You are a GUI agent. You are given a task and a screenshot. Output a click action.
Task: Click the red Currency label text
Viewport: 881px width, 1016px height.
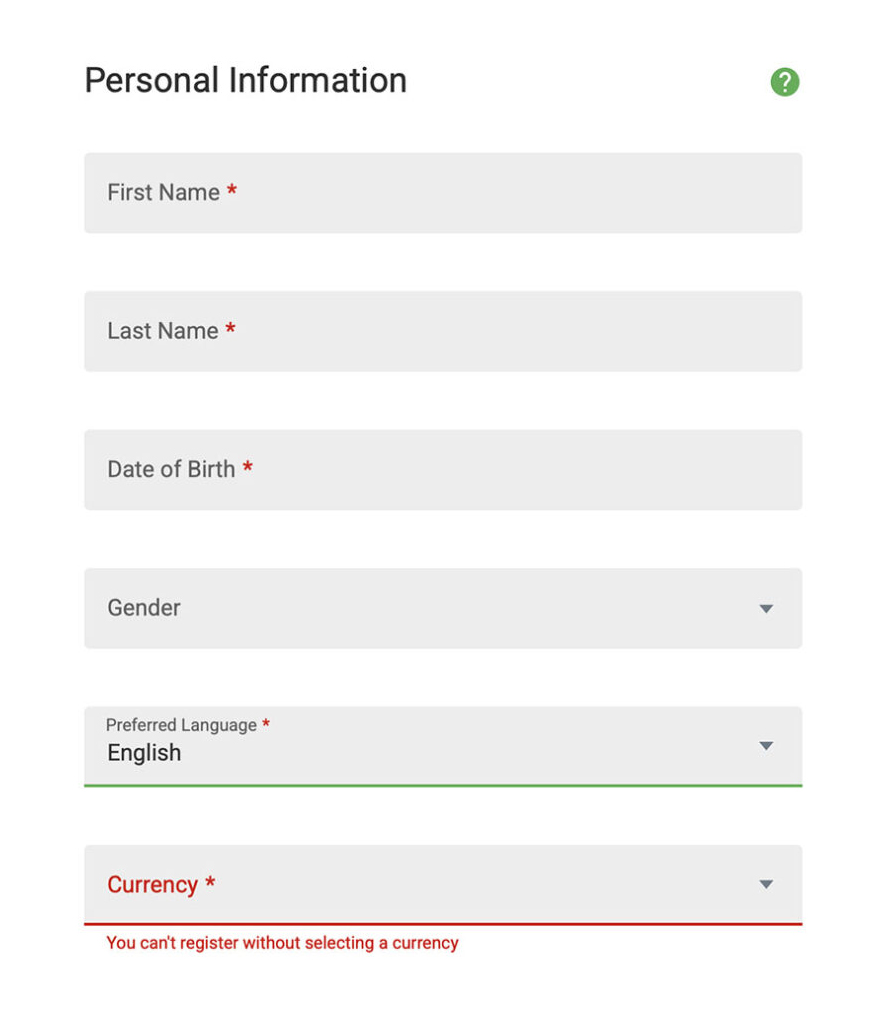pos(152,884)
